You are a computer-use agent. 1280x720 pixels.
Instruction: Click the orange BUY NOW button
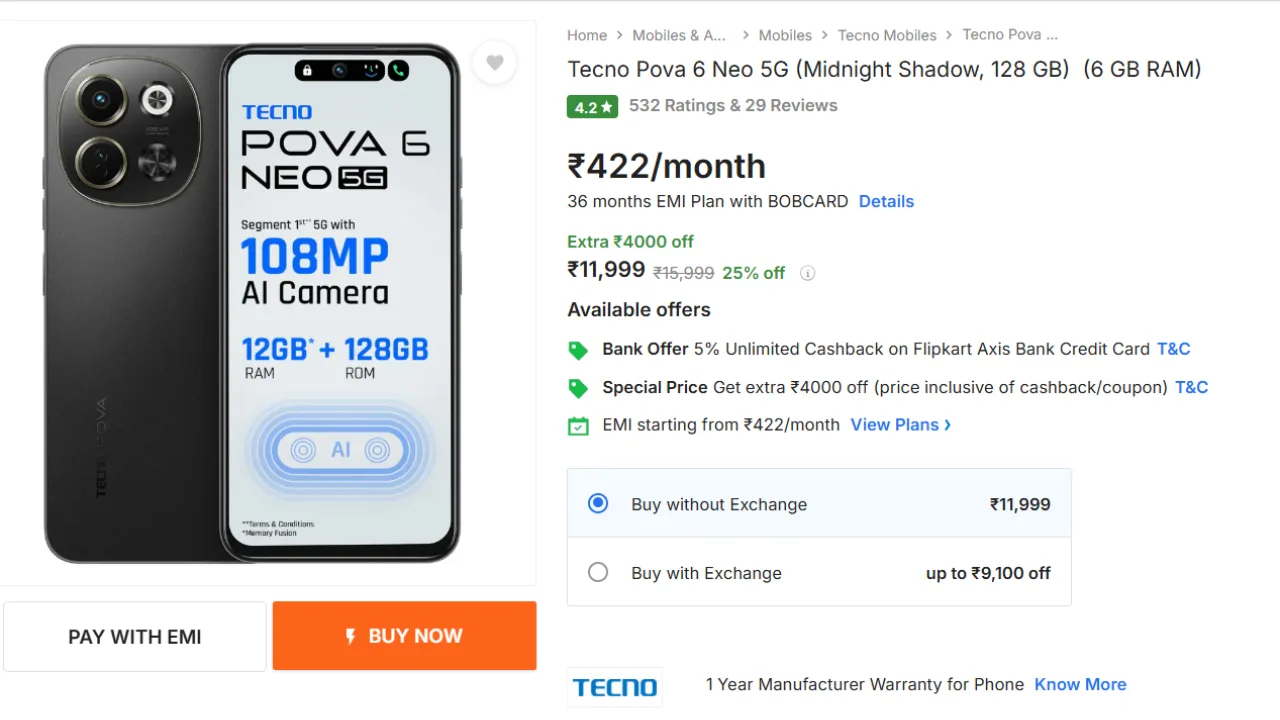coord(405,636)
